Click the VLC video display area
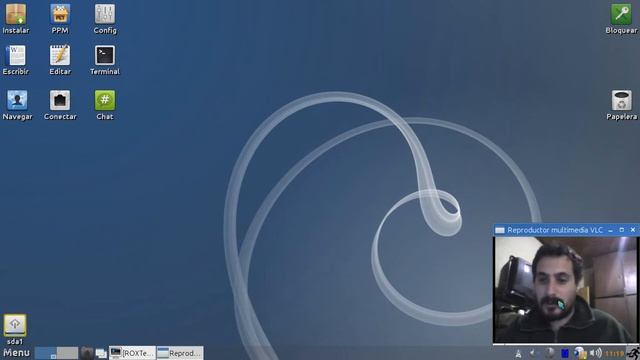Image resolution: width=640 pixels, height=360 pixels. point(565,289)
